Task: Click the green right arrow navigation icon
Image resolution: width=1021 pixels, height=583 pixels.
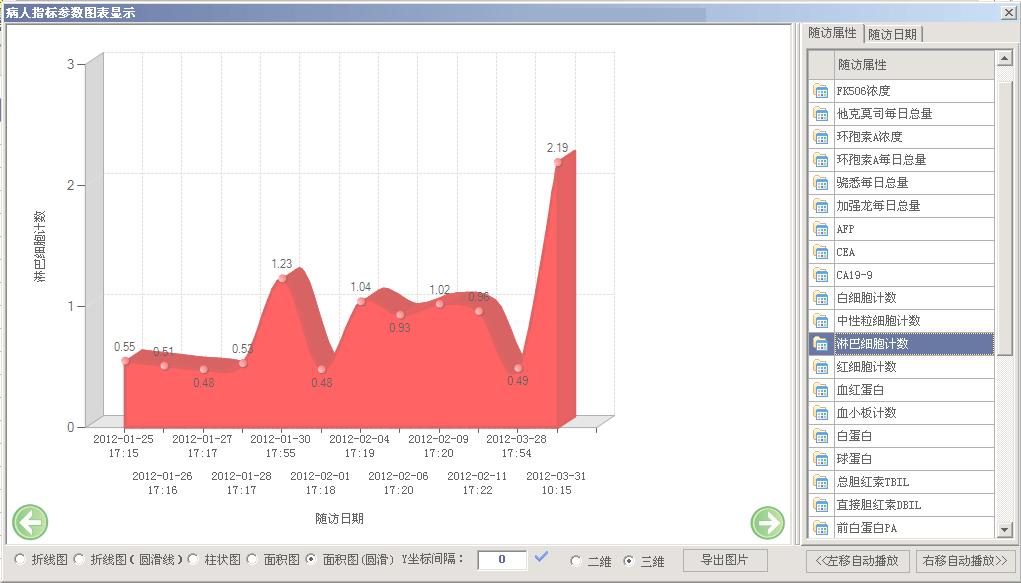Action: point(768,522)
